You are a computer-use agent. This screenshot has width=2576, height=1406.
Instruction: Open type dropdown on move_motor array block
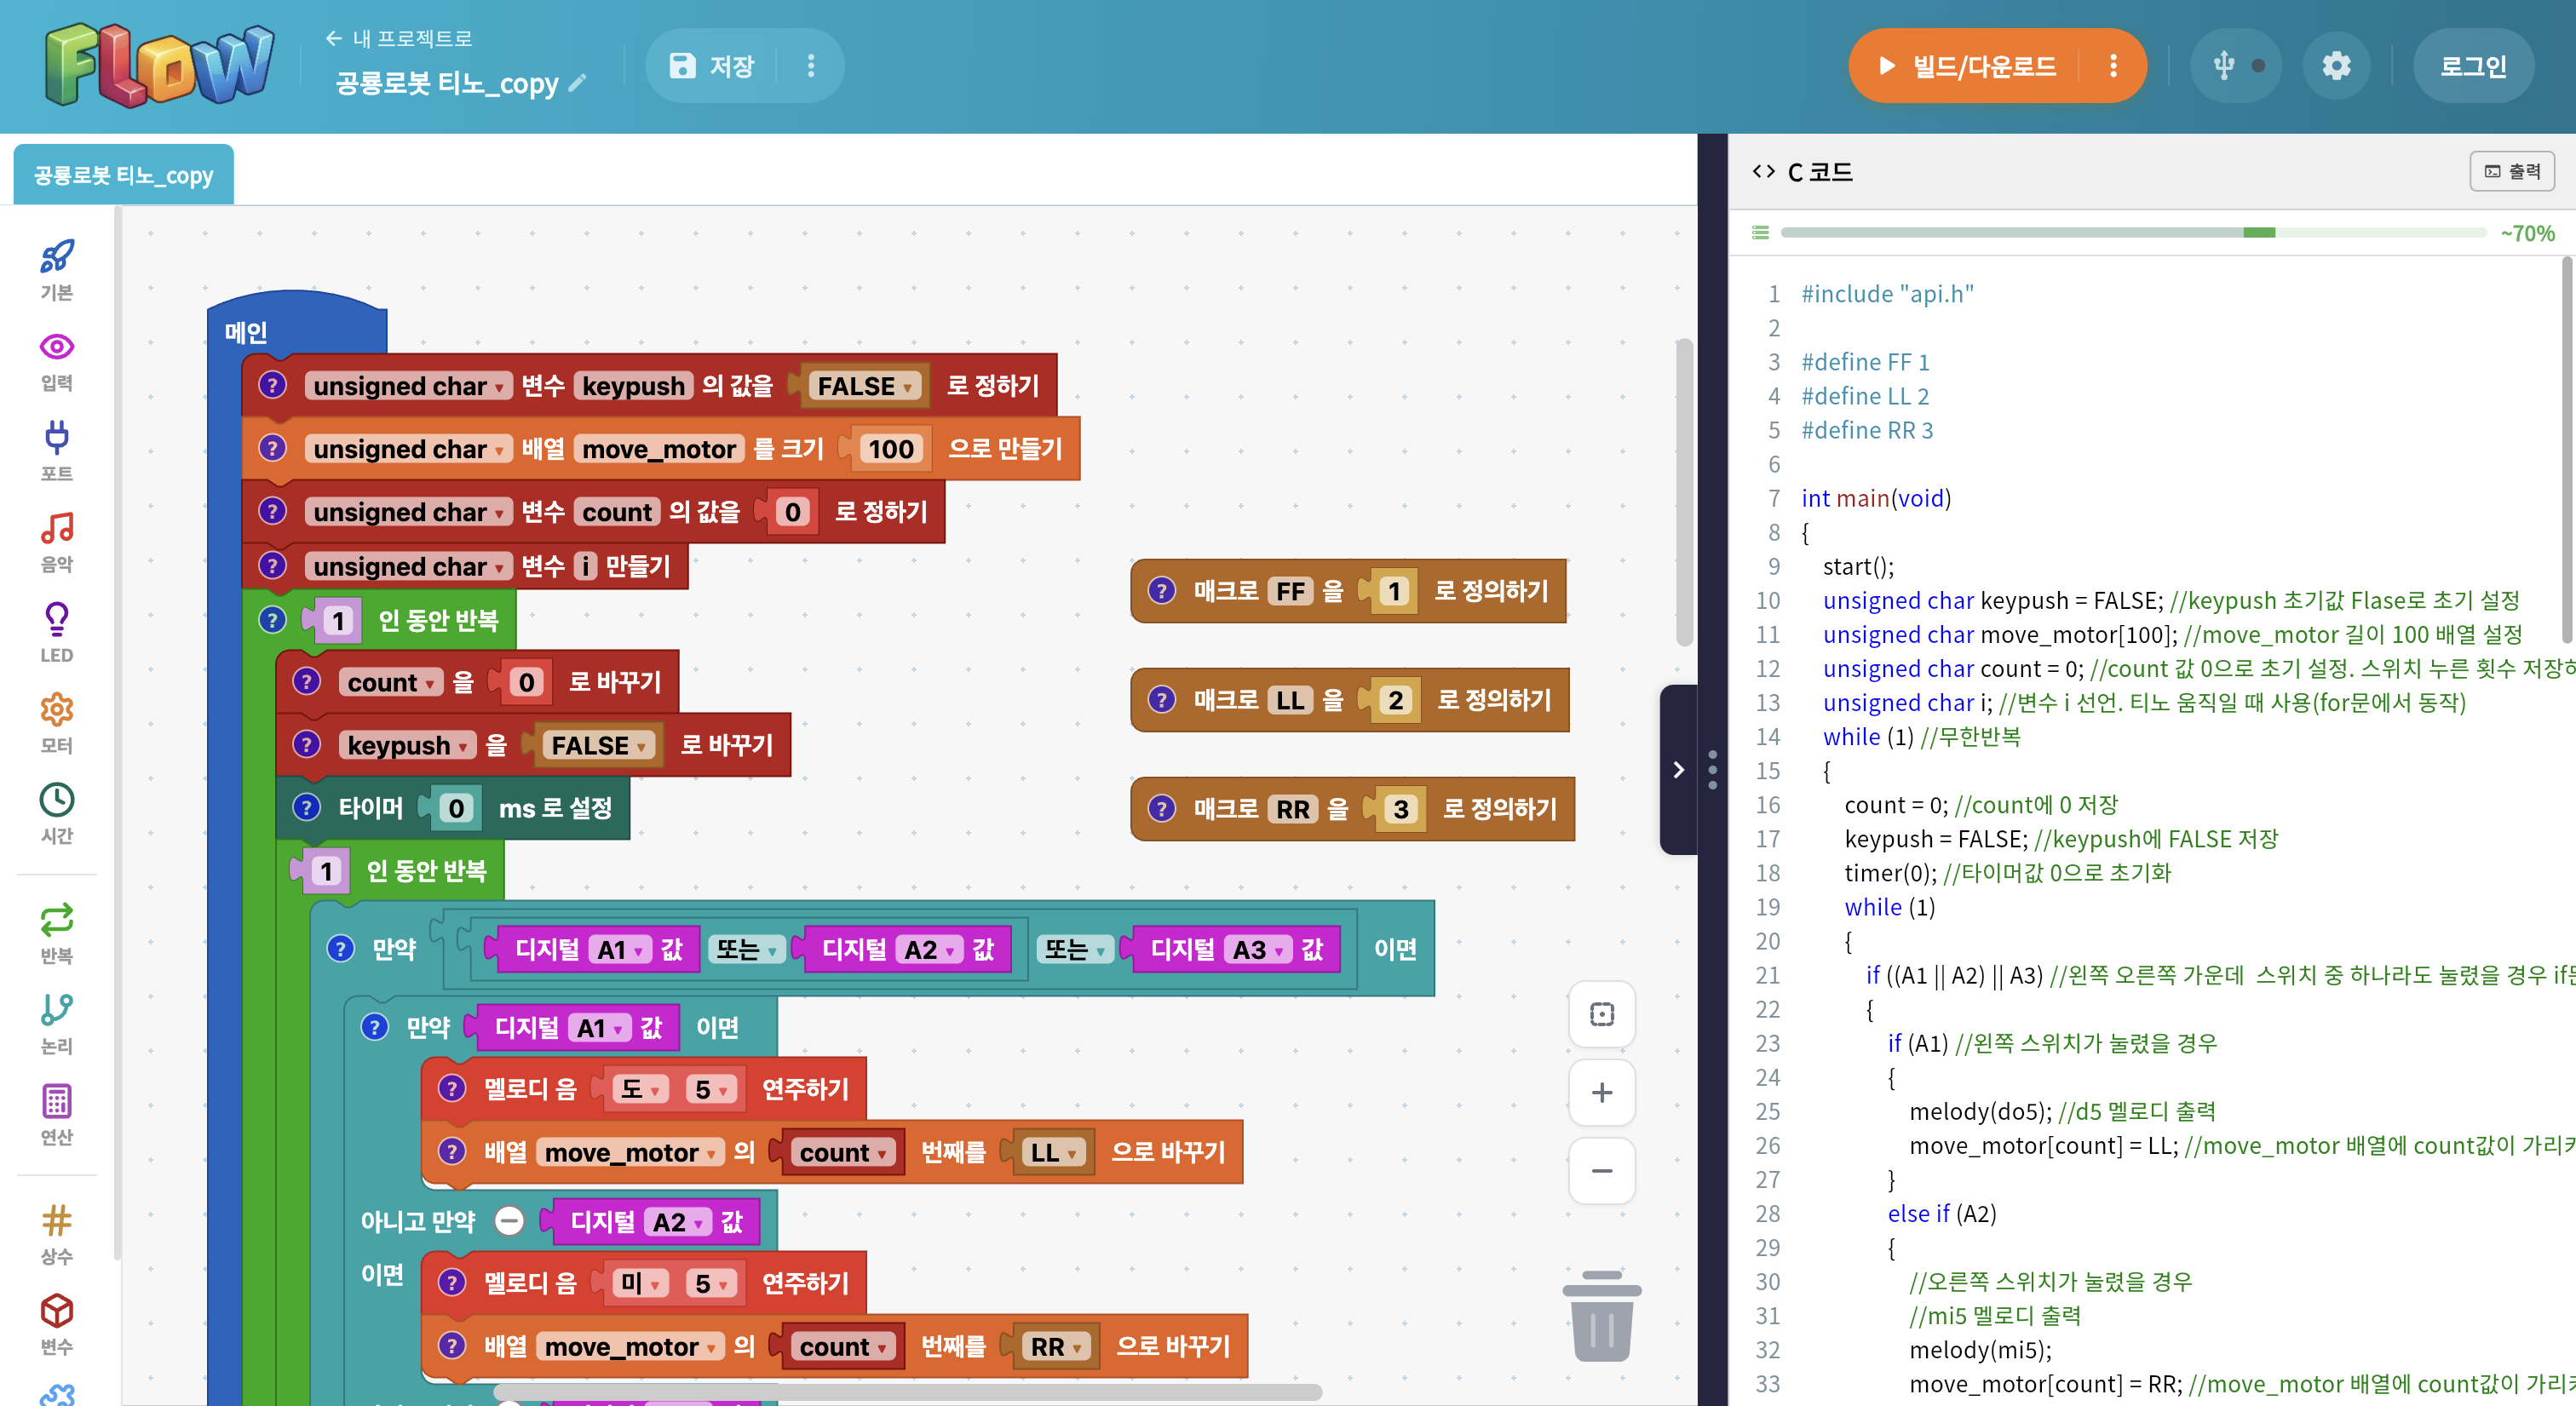[x=408, y=449]
